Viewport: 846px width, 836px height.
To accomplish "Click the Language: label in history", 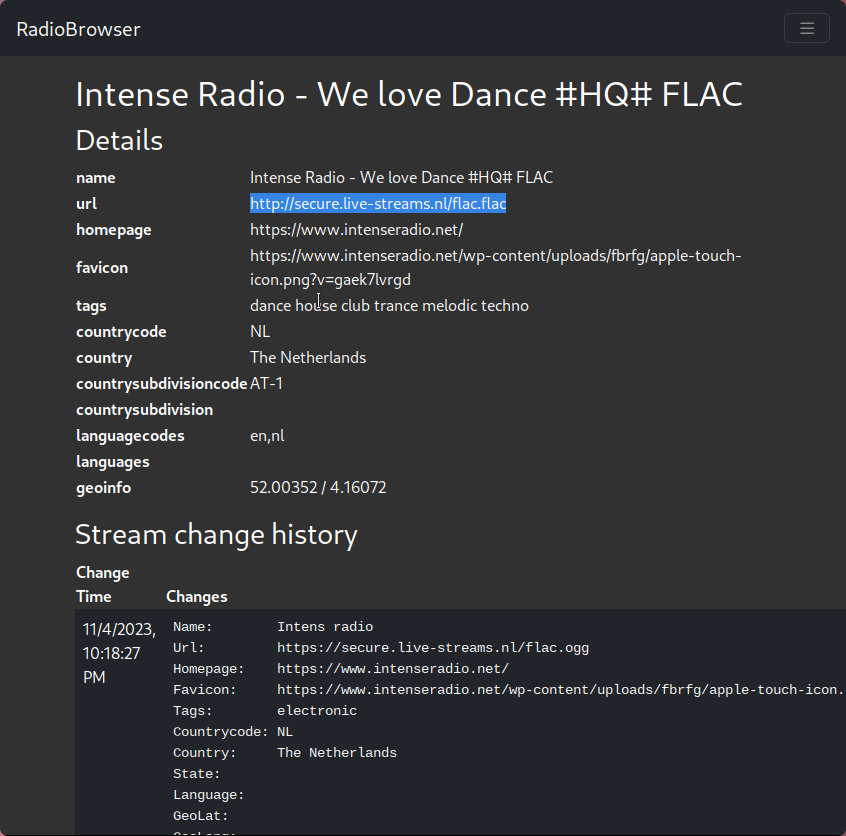I will click(x=208, y=795).
